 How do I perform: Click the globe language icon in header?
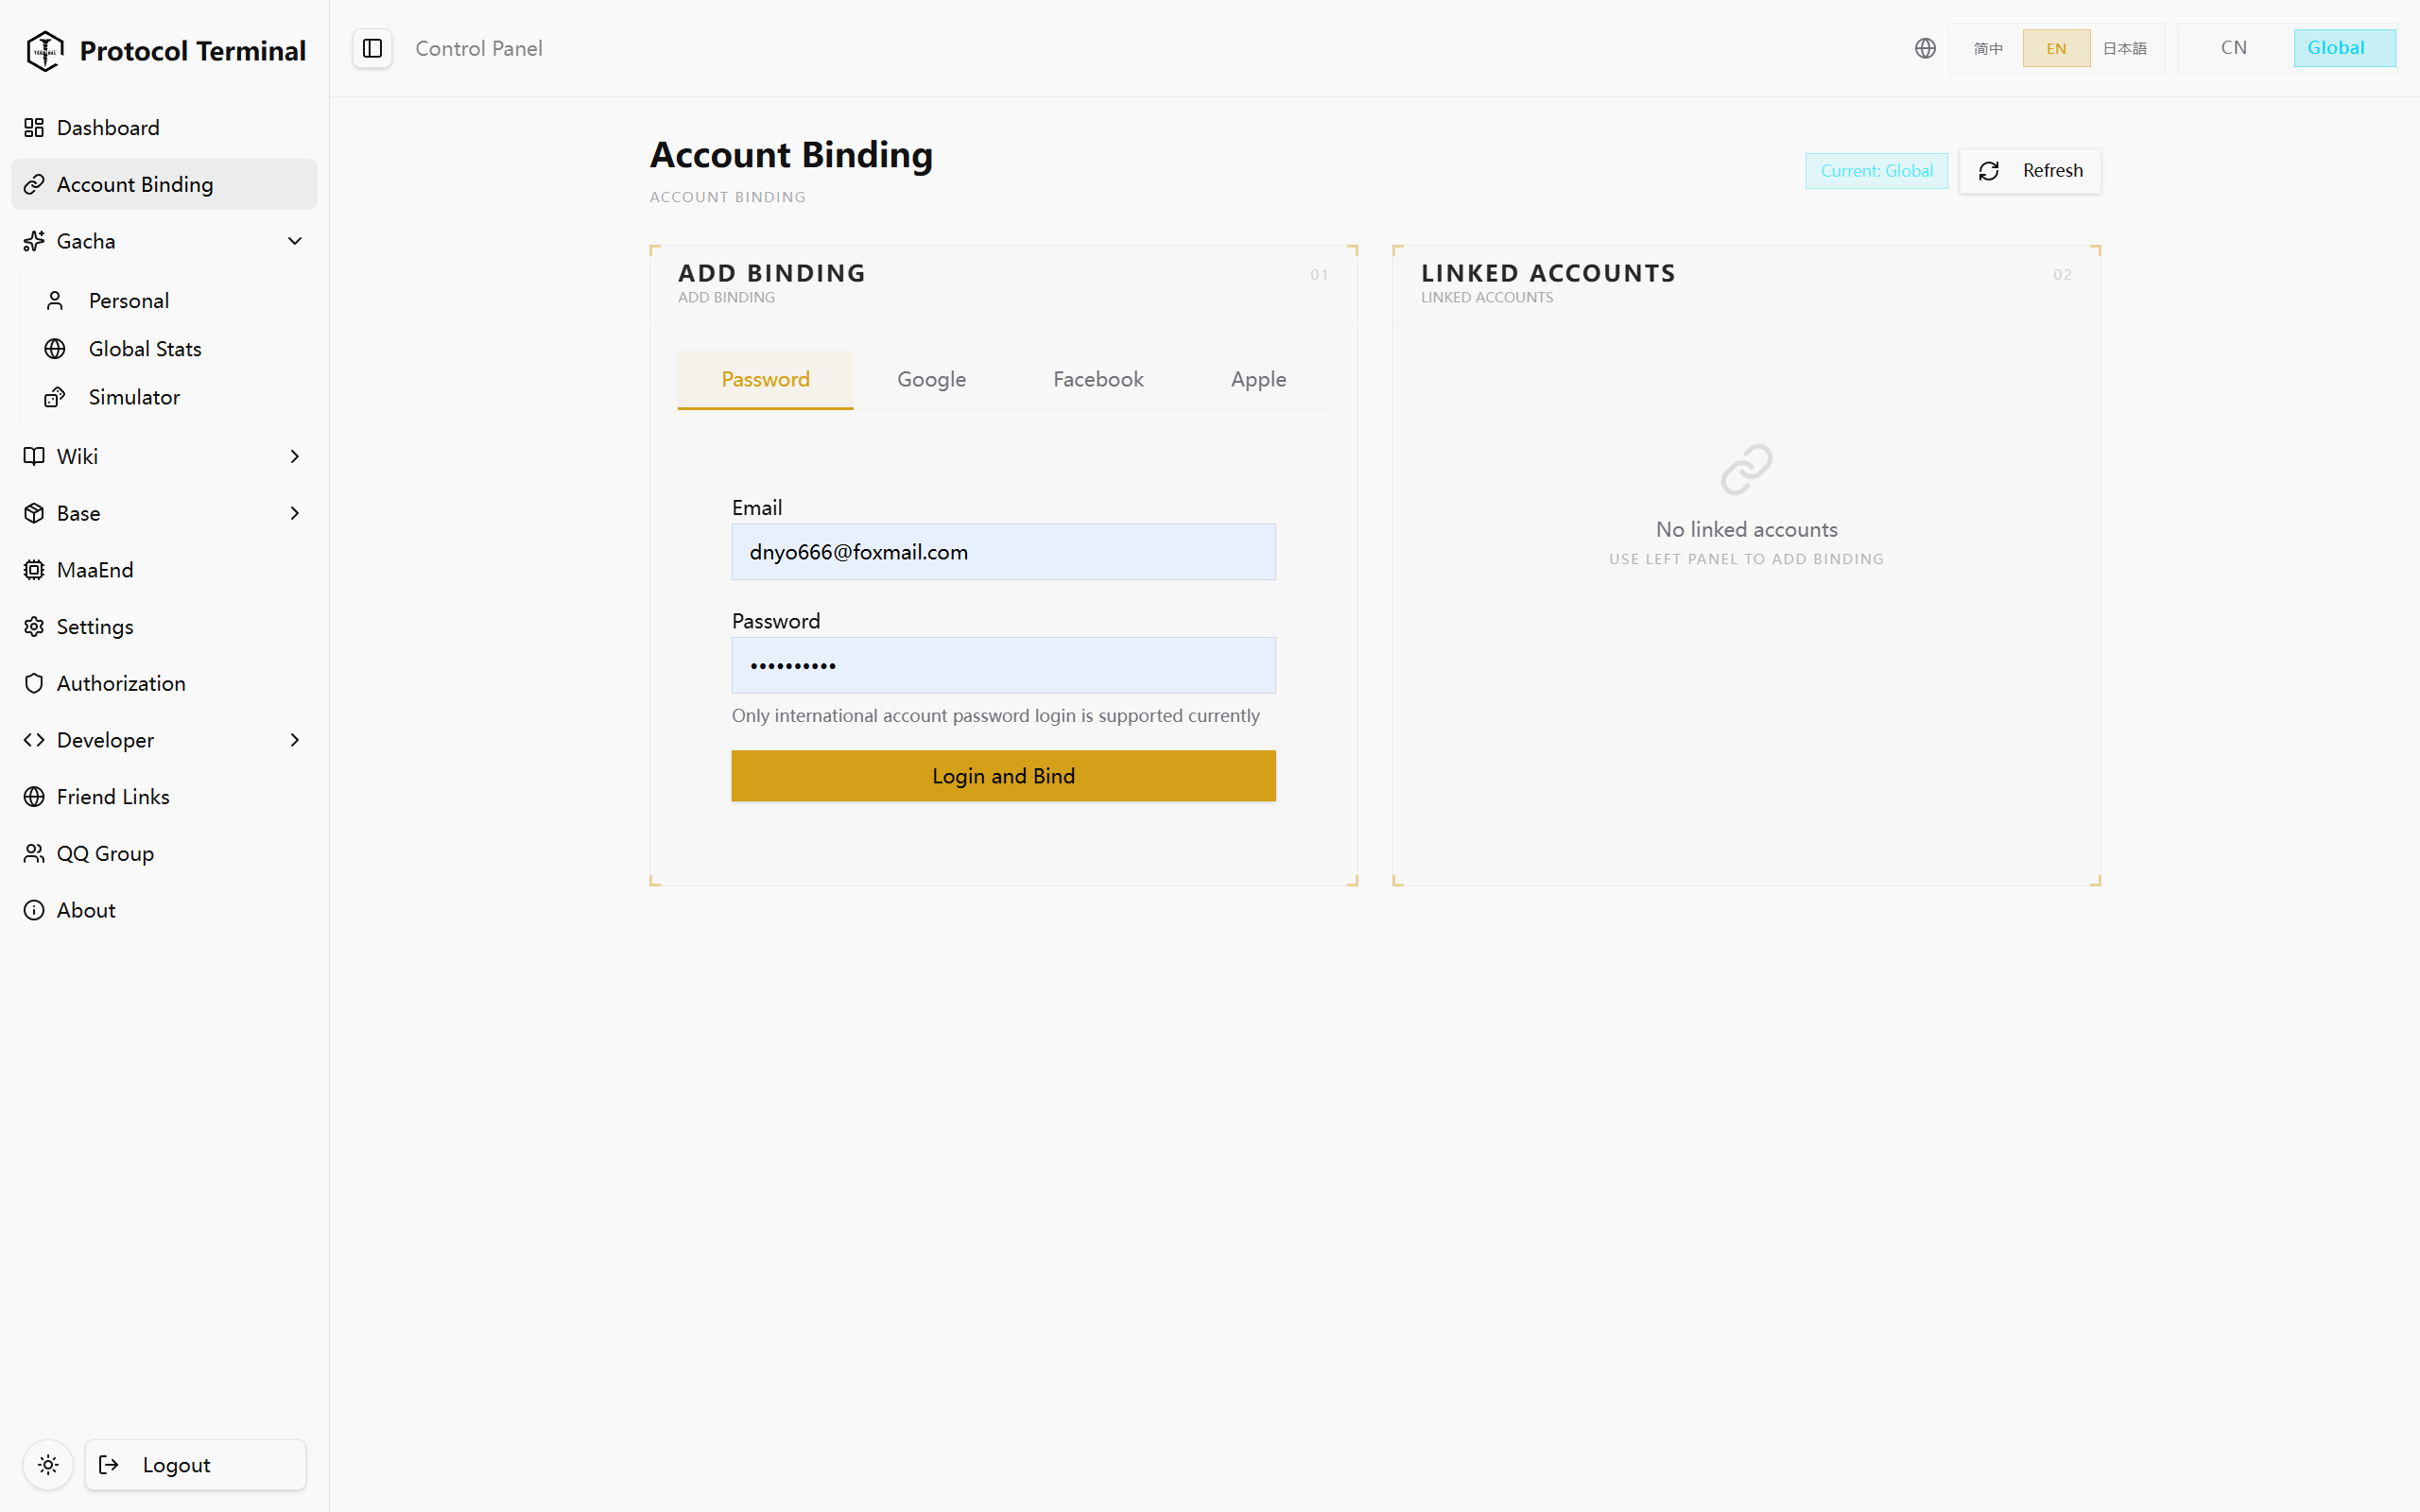tap(1925, 48)
